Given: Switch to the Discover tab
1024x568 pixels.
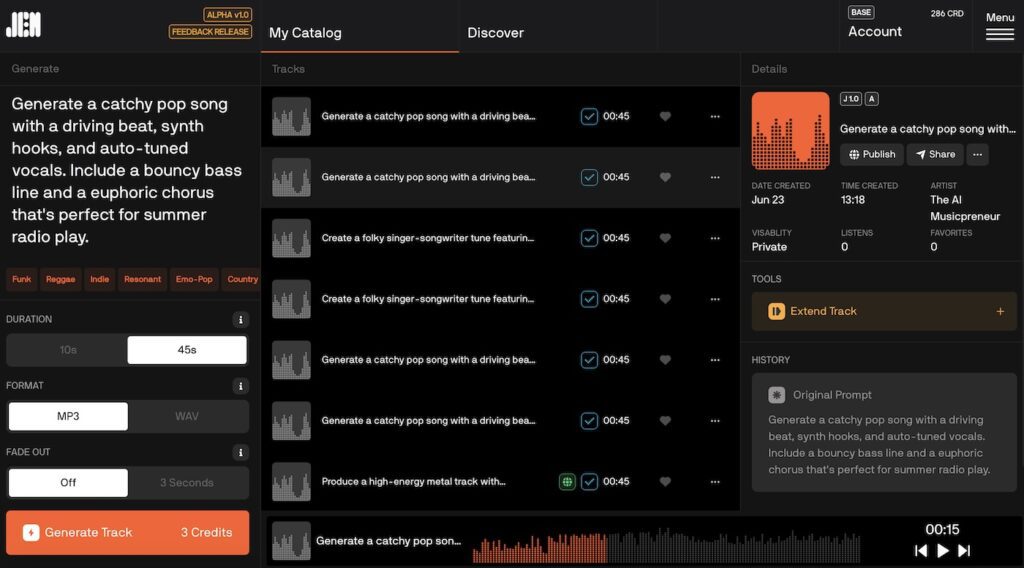Looking at the screenshot, I should (495, 32).
